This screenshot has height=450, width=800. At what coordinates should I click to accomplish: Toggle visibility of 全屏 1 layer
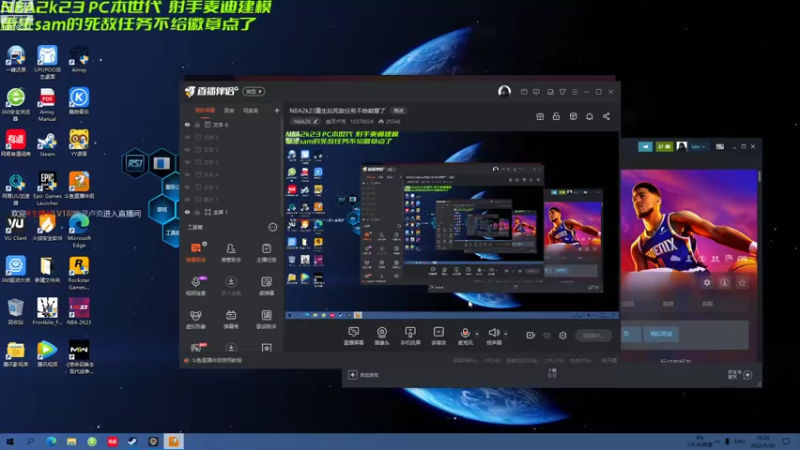click(x=187, y=212)
